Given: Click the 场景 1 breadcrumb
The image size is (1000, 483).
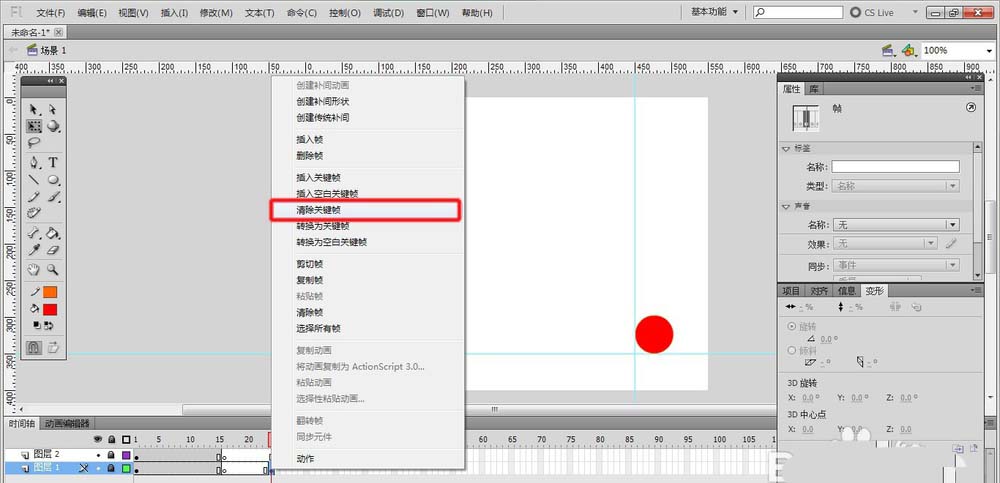Looking at the screenshot, I should [x=47, y=50].
